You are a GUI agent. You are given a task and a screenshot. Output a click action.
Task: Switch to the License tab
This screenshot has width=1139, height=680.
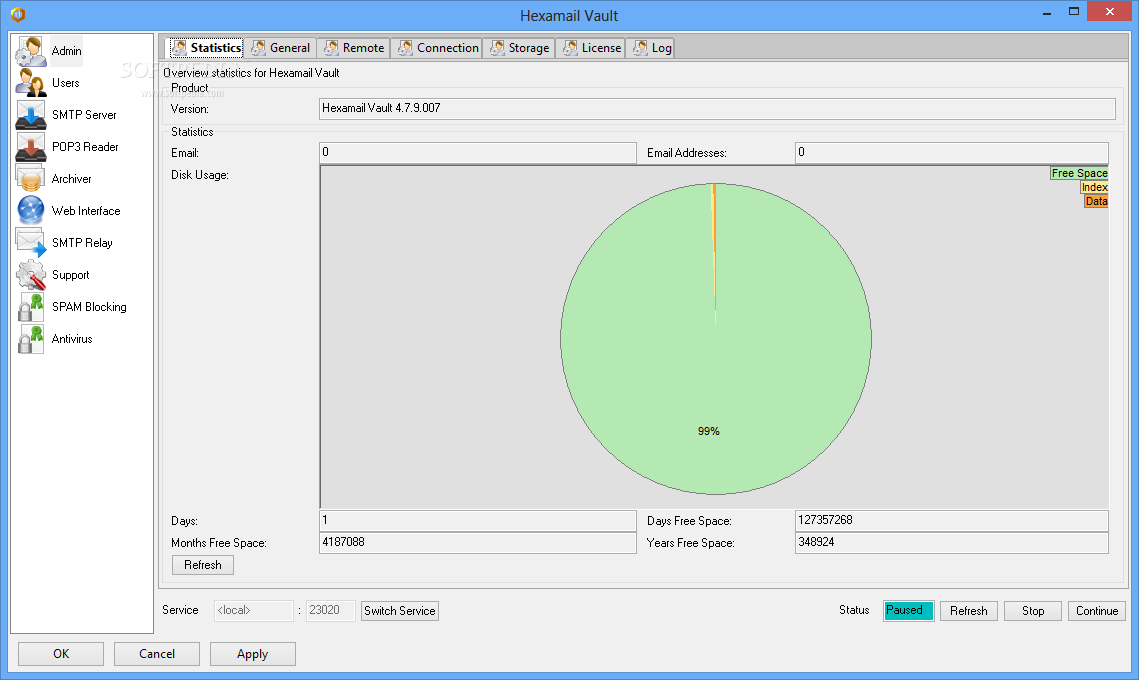coord(591,48)
